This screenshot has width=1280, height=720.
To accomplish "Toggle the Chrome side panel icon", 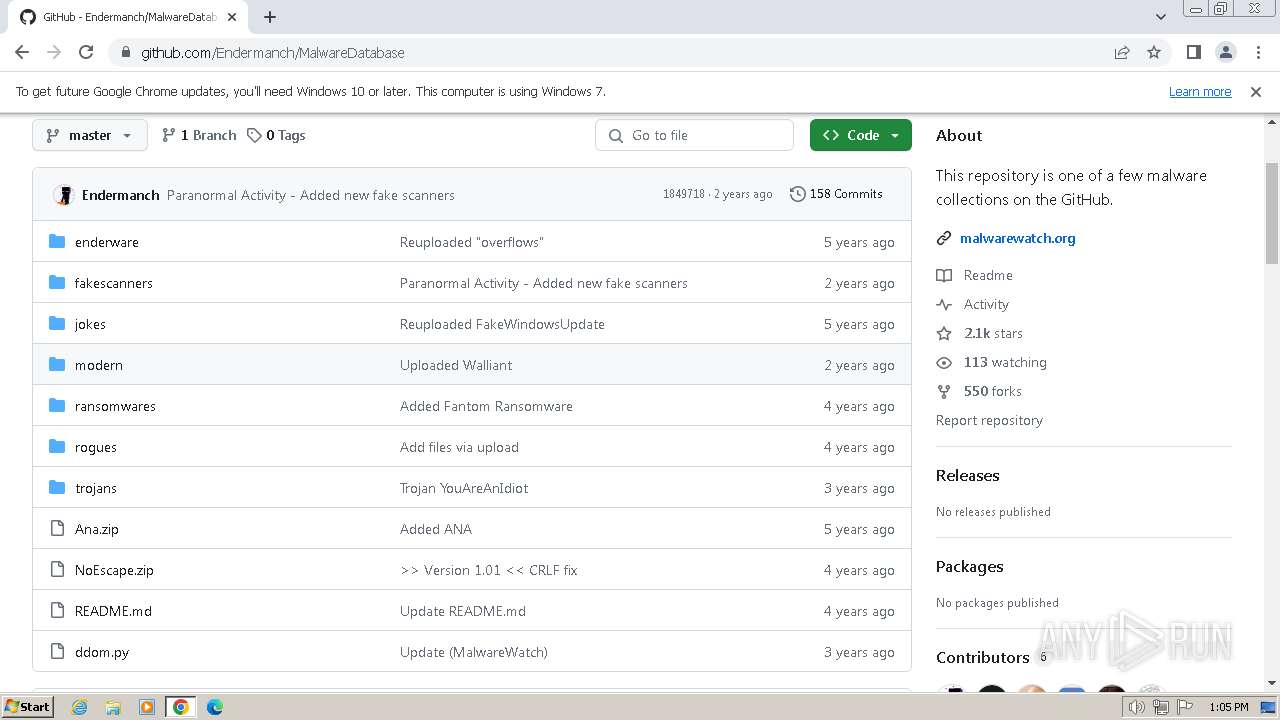I will [x=1193, y=52].
